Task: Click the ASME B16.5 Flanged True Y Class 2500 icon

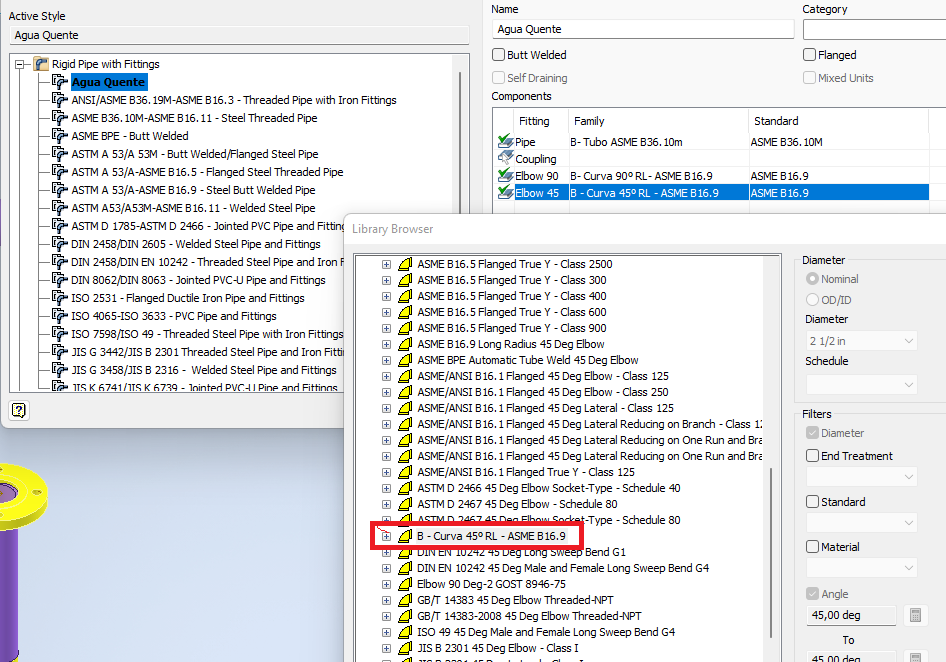Action: [405, 264]
